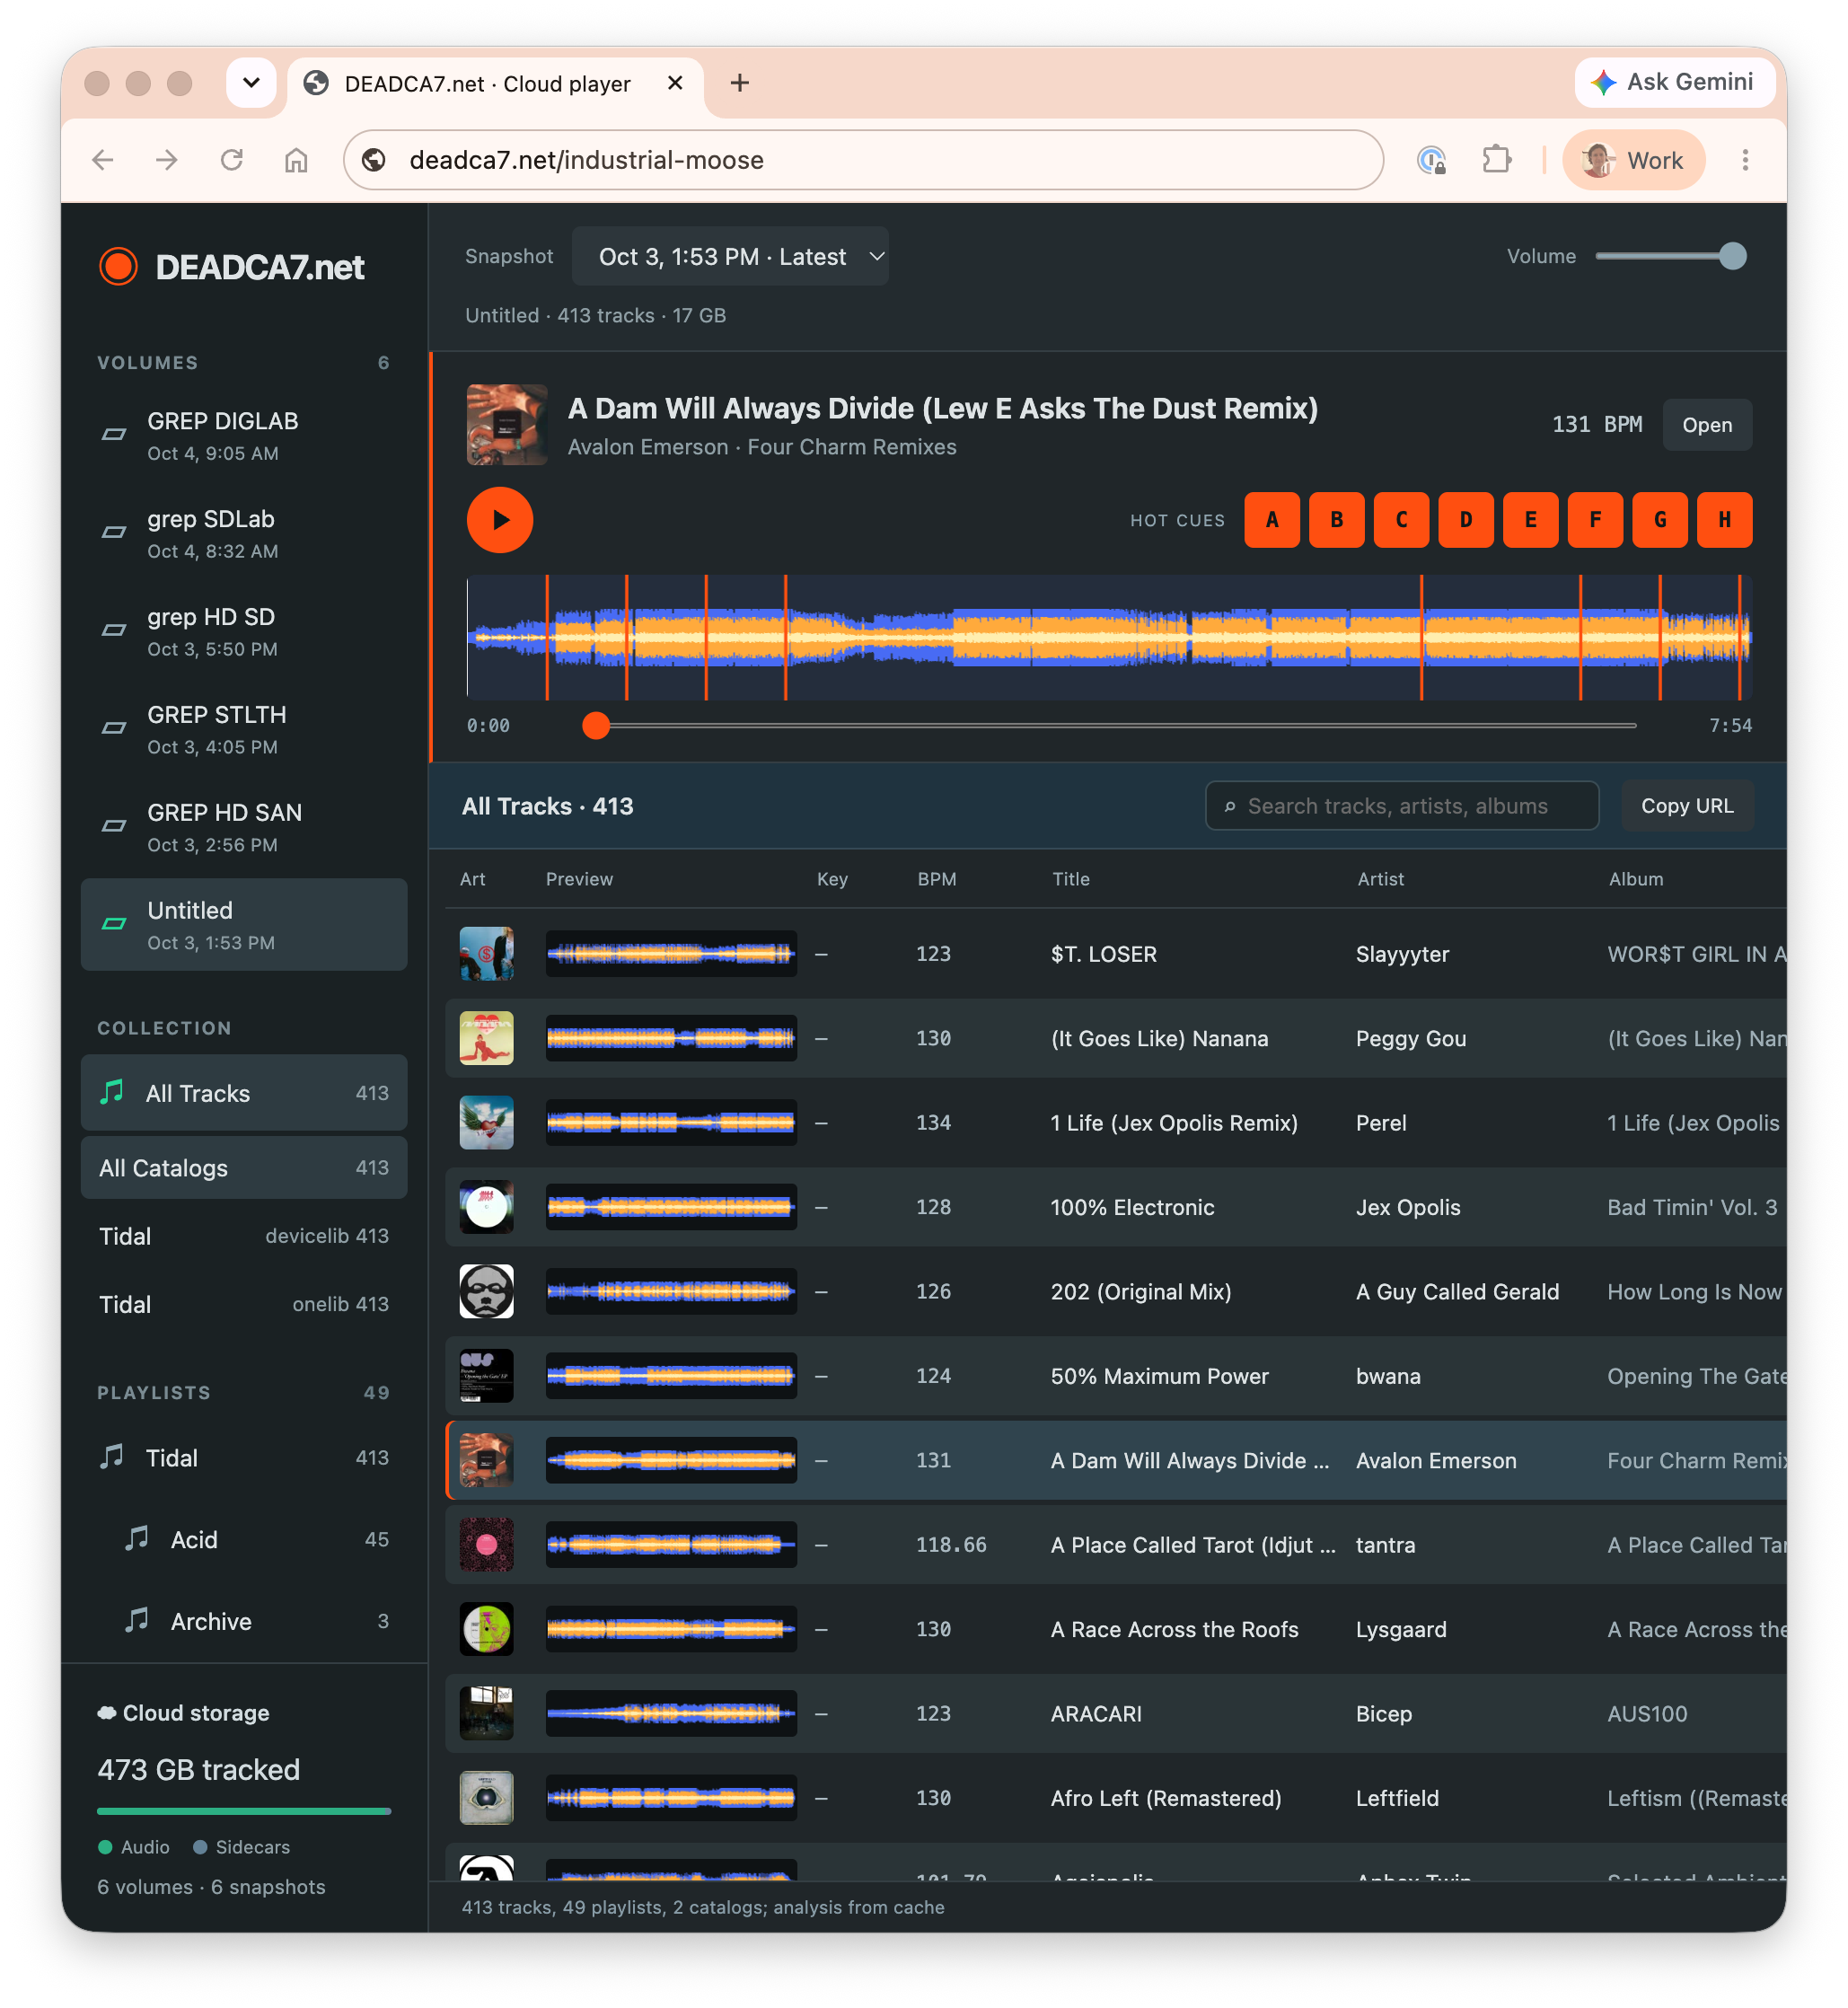This screenshot has width=1848, height=2008.
Task: Sort by the BPM column header
Action: (937, 880)
